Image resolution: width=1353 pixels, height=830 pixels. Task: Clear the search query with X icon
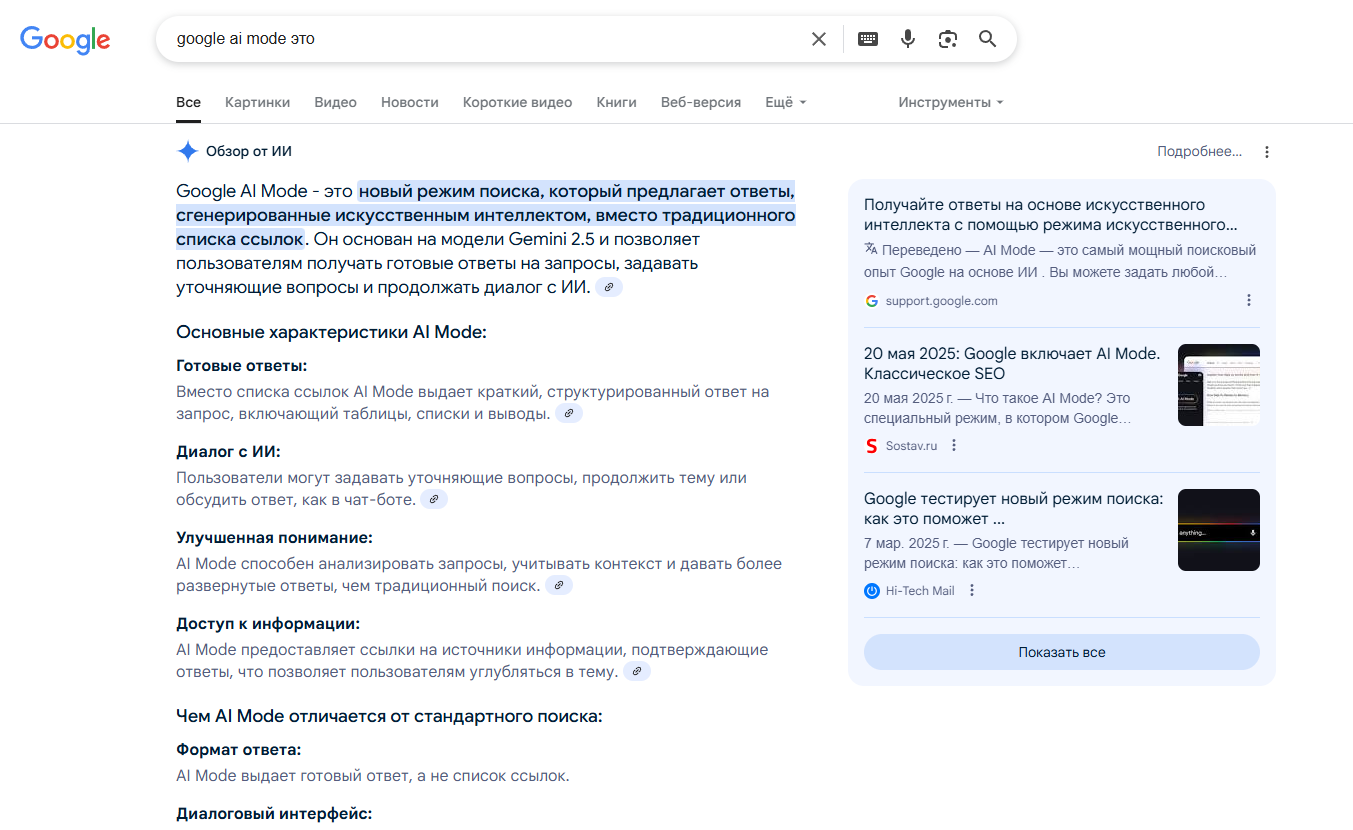pyautogui.click(x=819, y=39)
